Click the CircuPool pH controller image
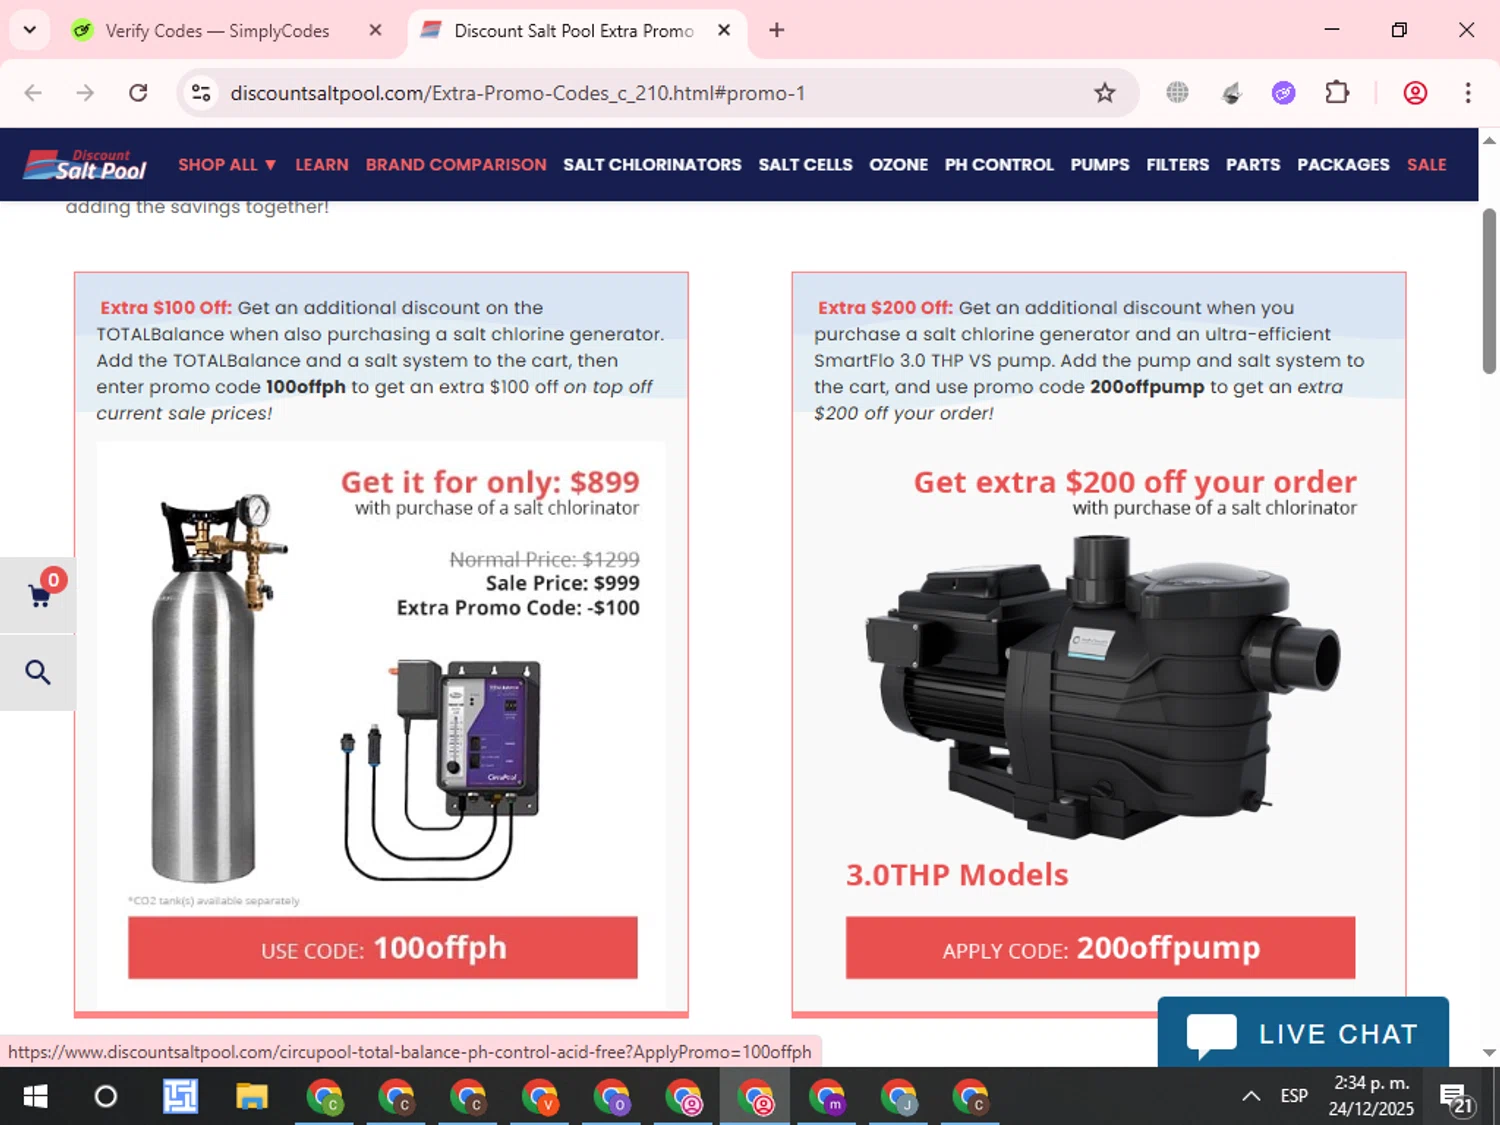 (443, 768)
